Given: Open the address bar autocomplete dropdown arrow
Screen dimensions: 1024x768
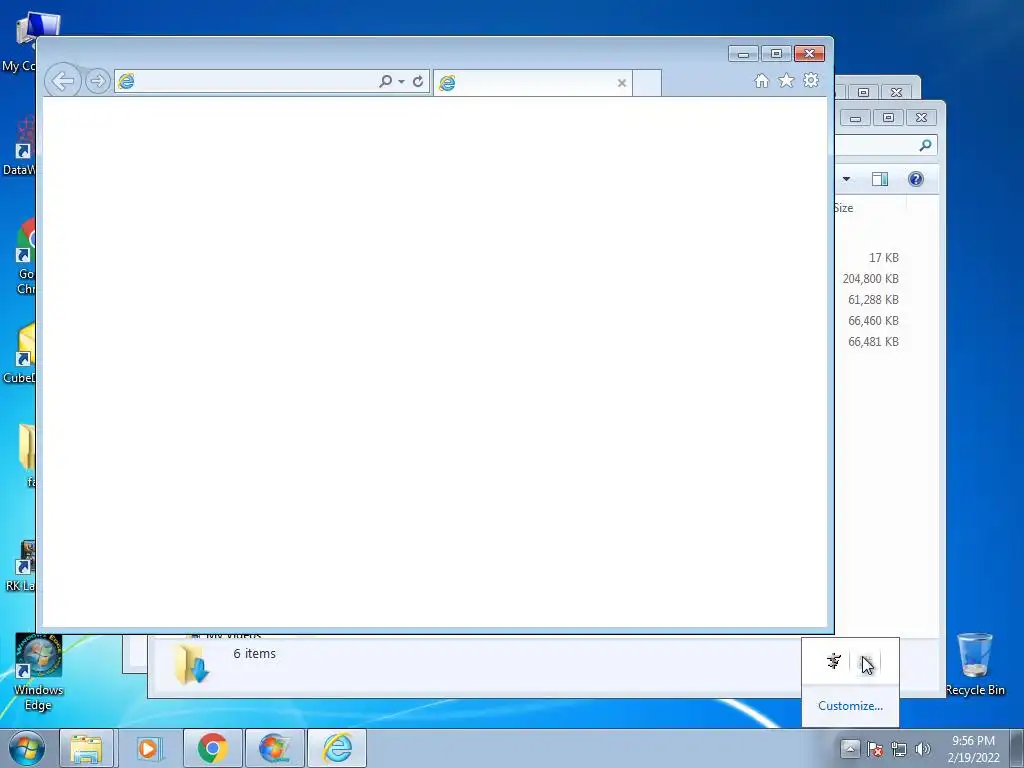Looking at the screenshot, I should pos(401,82).
